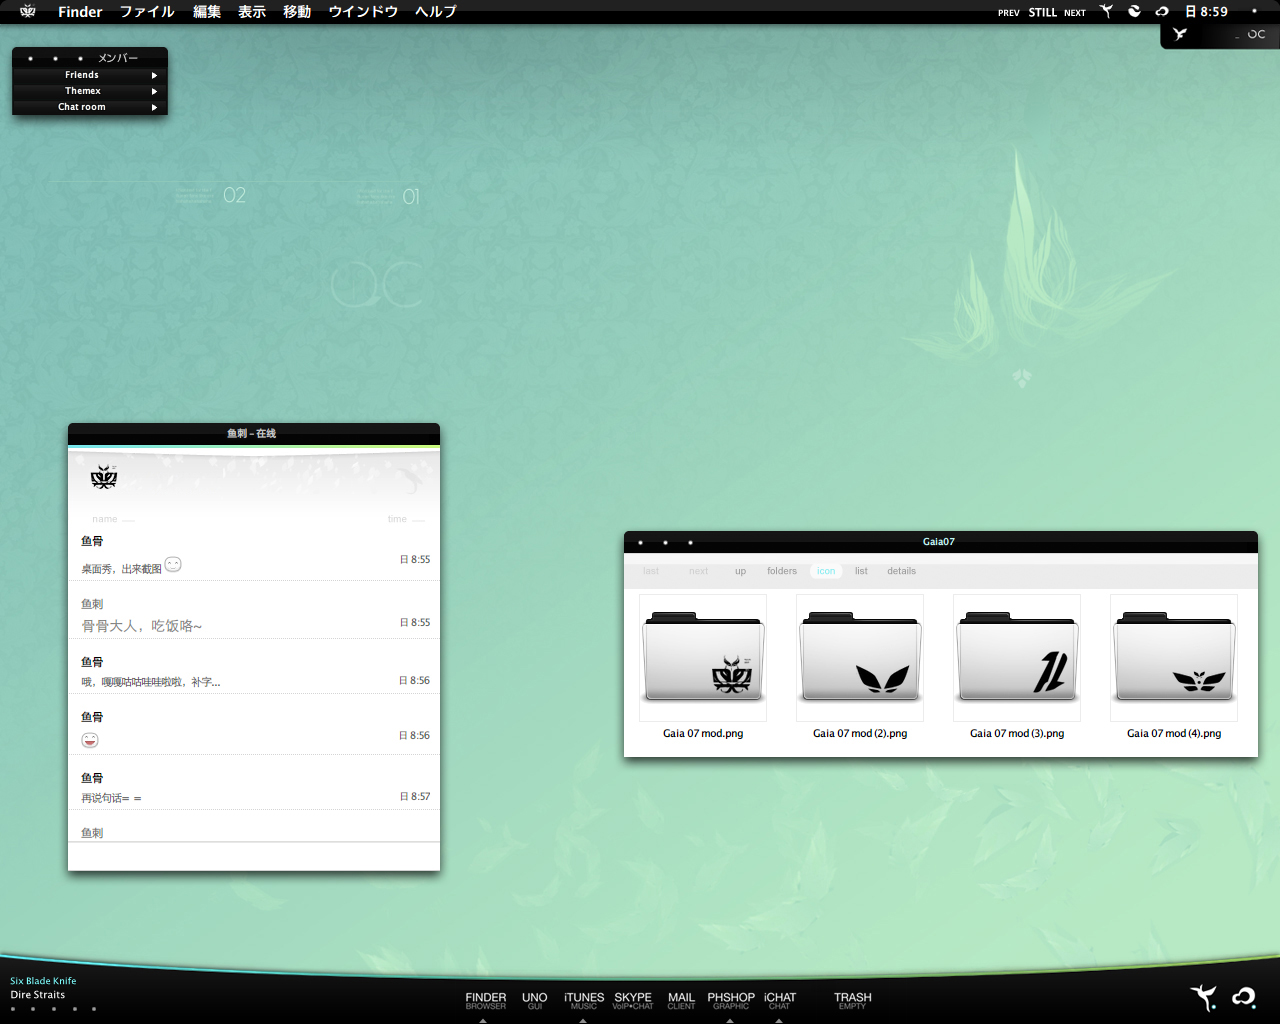
Task: Open the Apple-style logo menu
Action: click(x=28, y=11)
